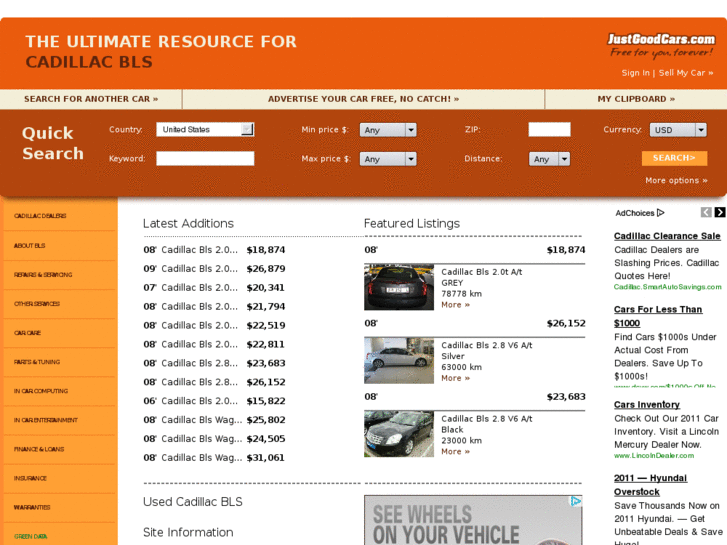Open the 09' Cadillac Bls $26,879 listing
Image resolution: width=727 pixels, height=545 pixels.
coord(214,269)
